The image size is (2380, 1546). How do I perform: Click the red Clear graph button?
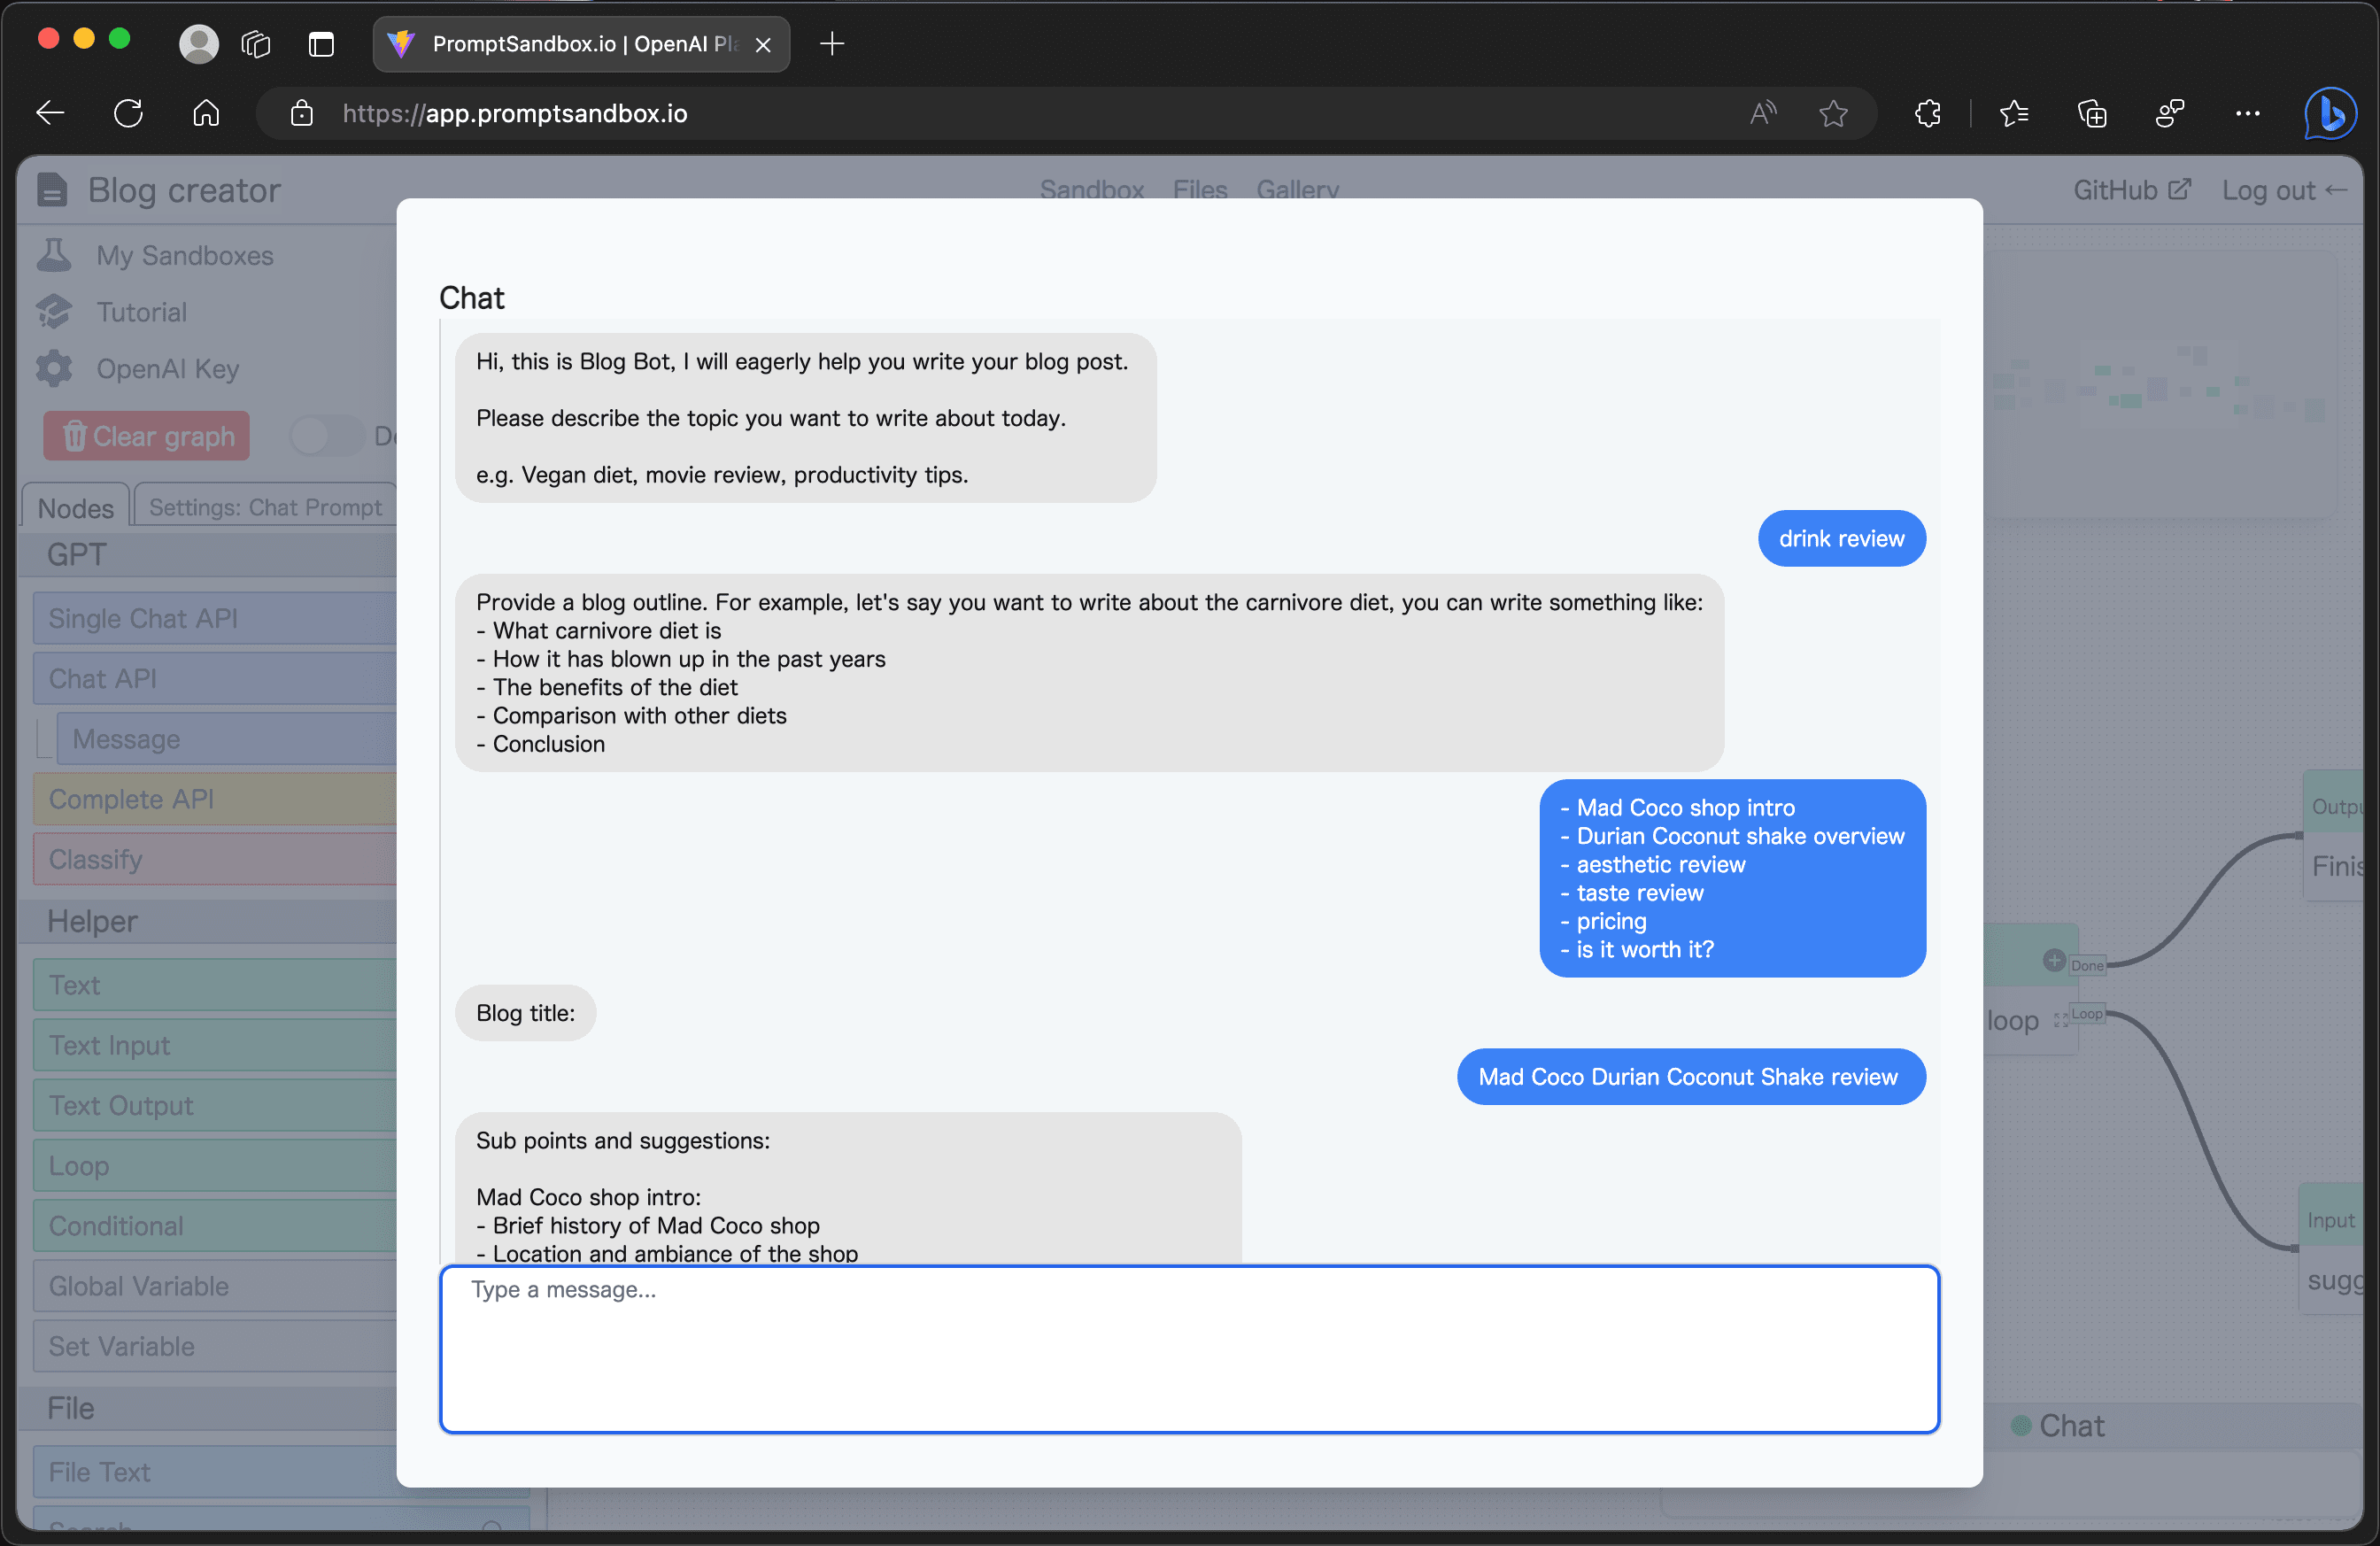click(146, 436)
